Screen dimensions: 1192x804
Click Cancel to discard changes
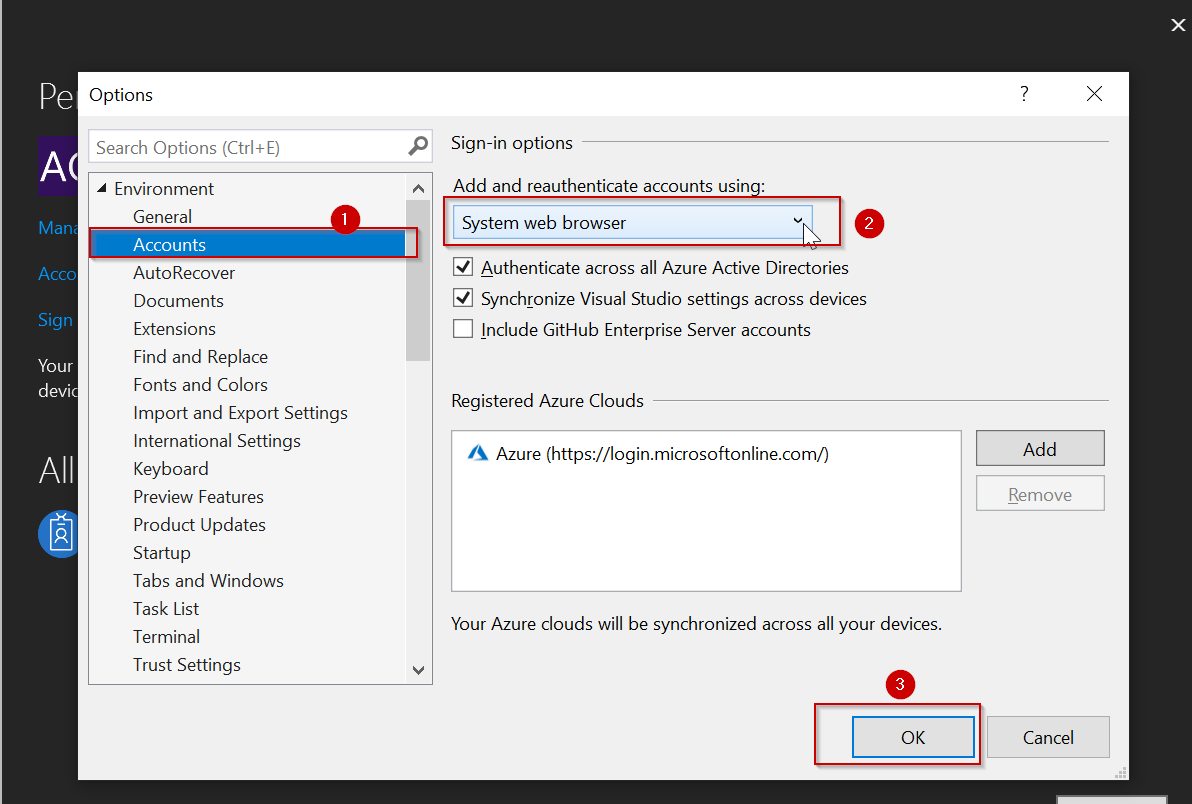click(x=1048, y=737)
